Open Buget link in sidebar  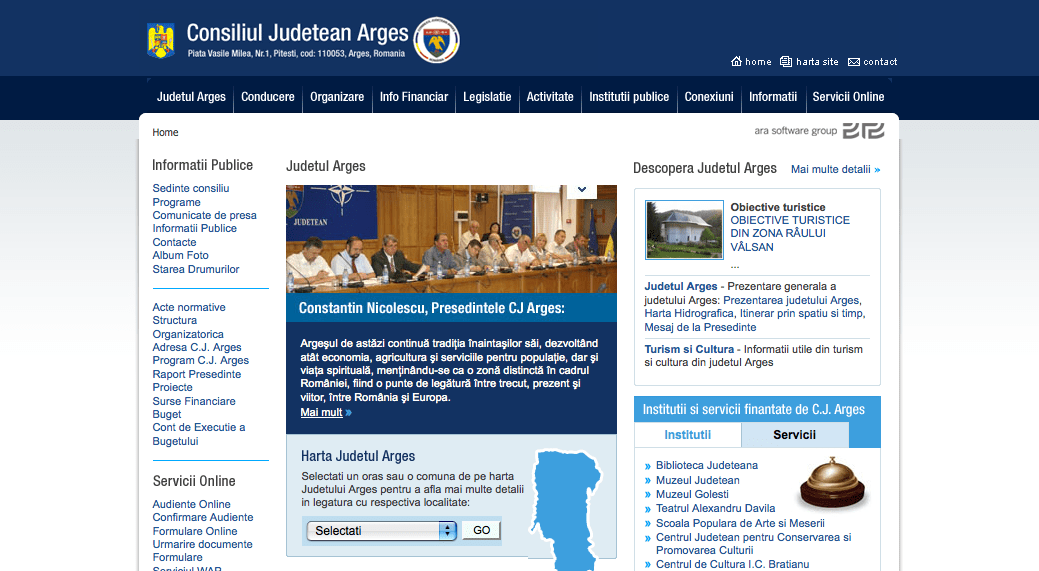(x=167, y=415)
